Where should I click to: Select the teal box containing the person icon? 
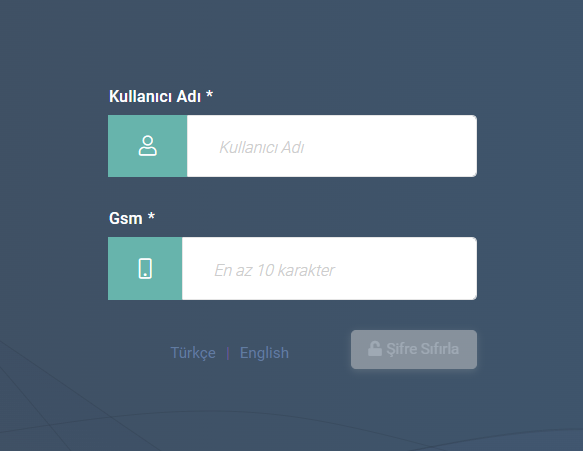click(148, 146)
